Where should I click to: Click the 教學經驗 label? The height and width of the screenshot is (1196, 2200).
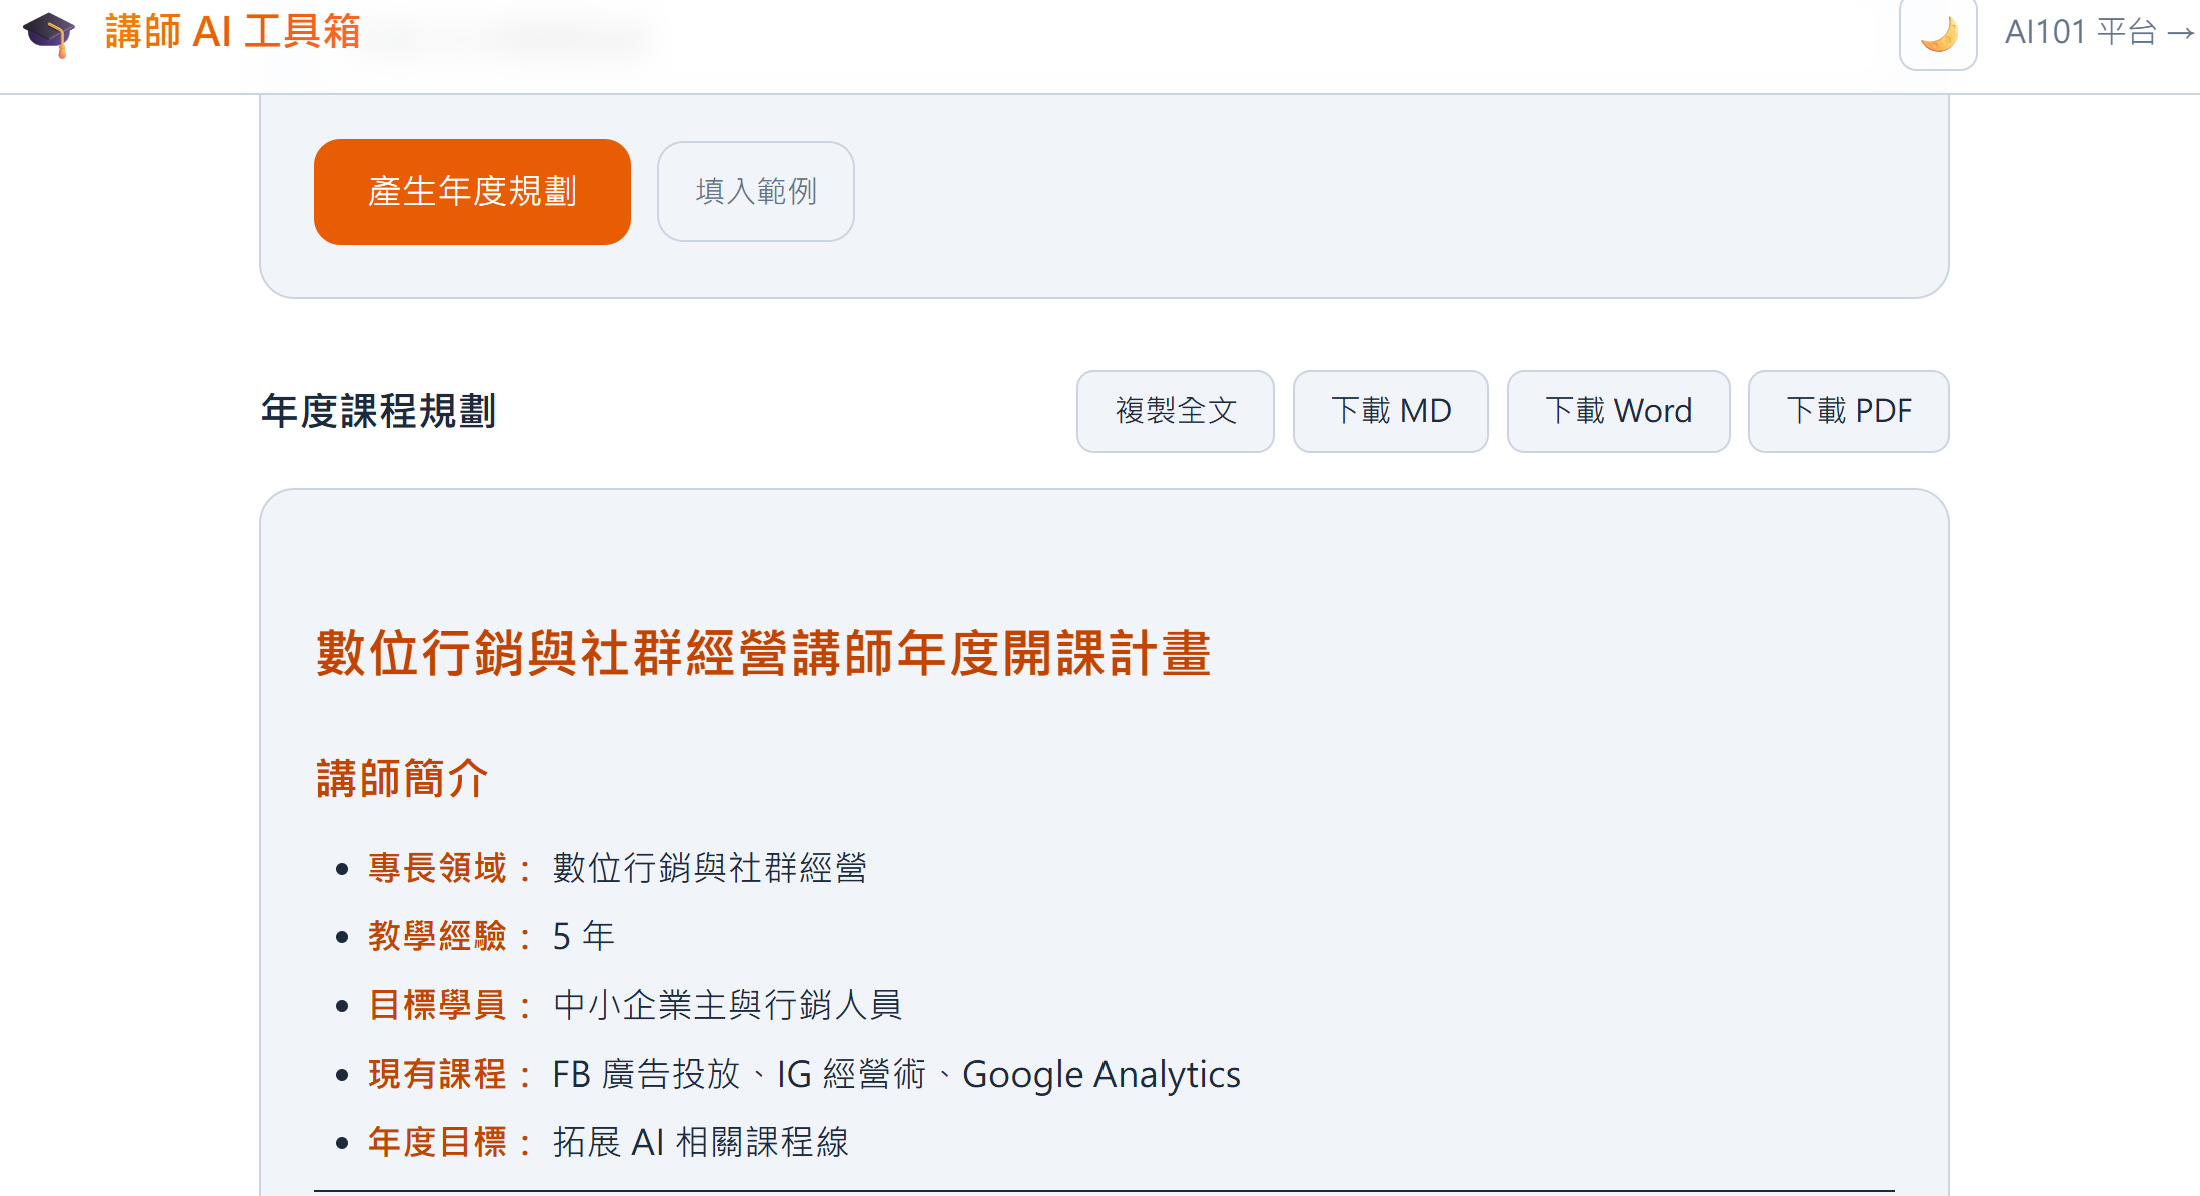click(438, 936)
